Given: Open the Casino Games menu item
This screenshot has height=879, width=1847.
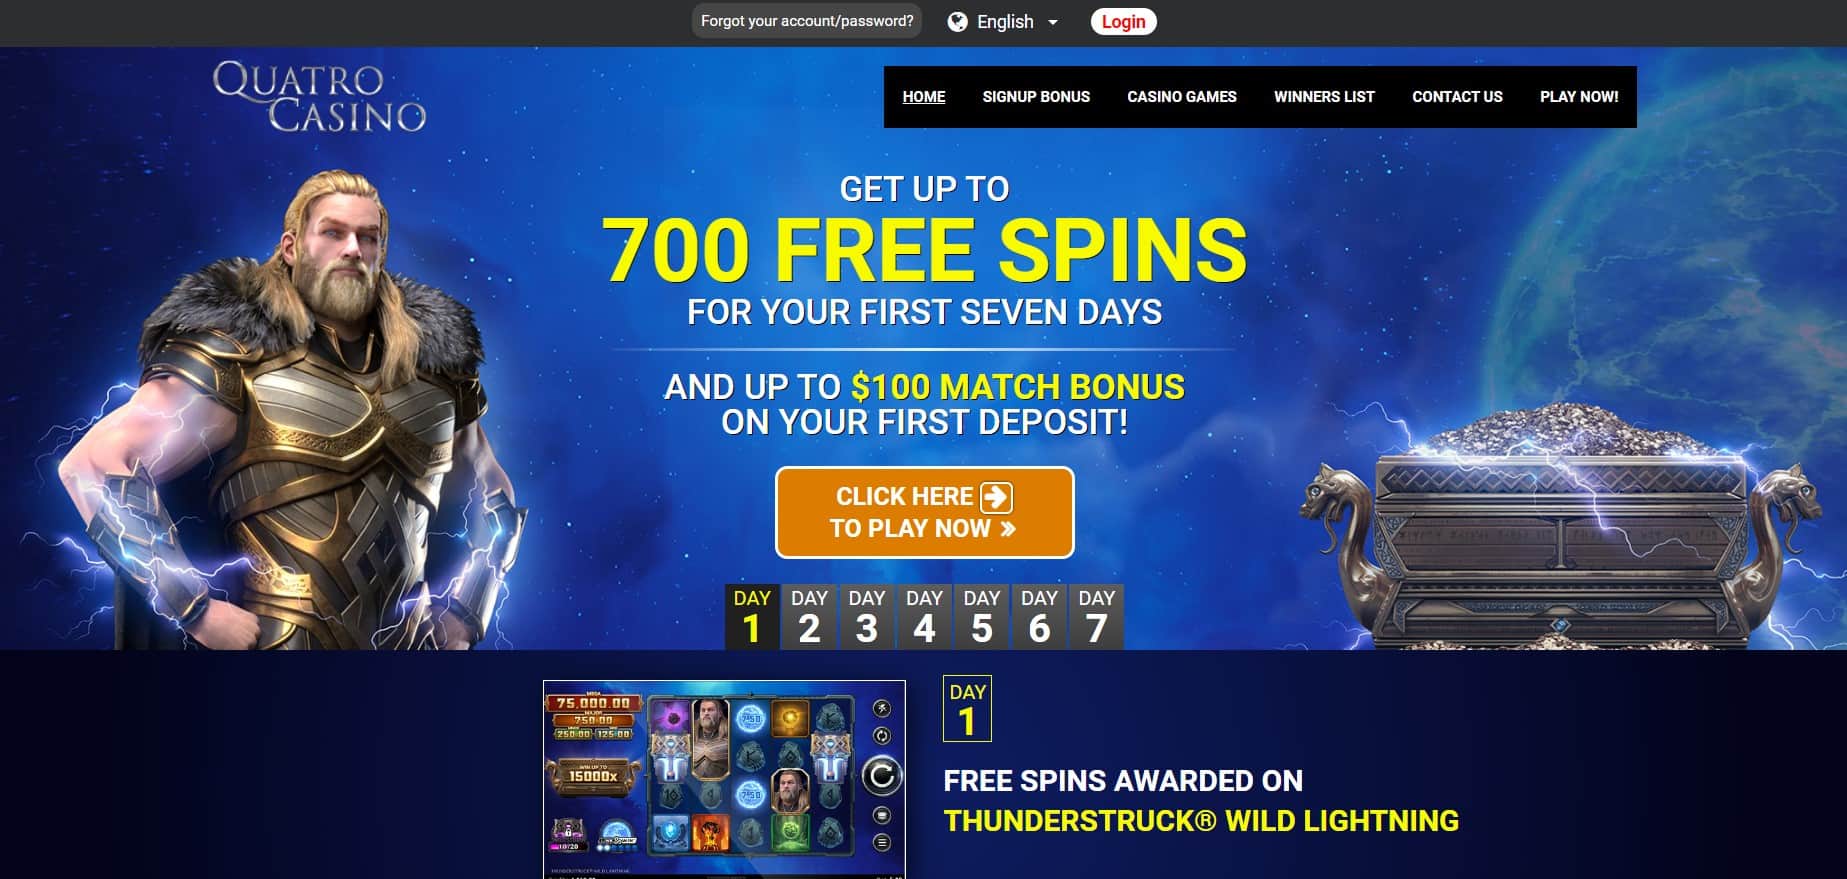Looking at the screenshot, I should [1182, 97].
